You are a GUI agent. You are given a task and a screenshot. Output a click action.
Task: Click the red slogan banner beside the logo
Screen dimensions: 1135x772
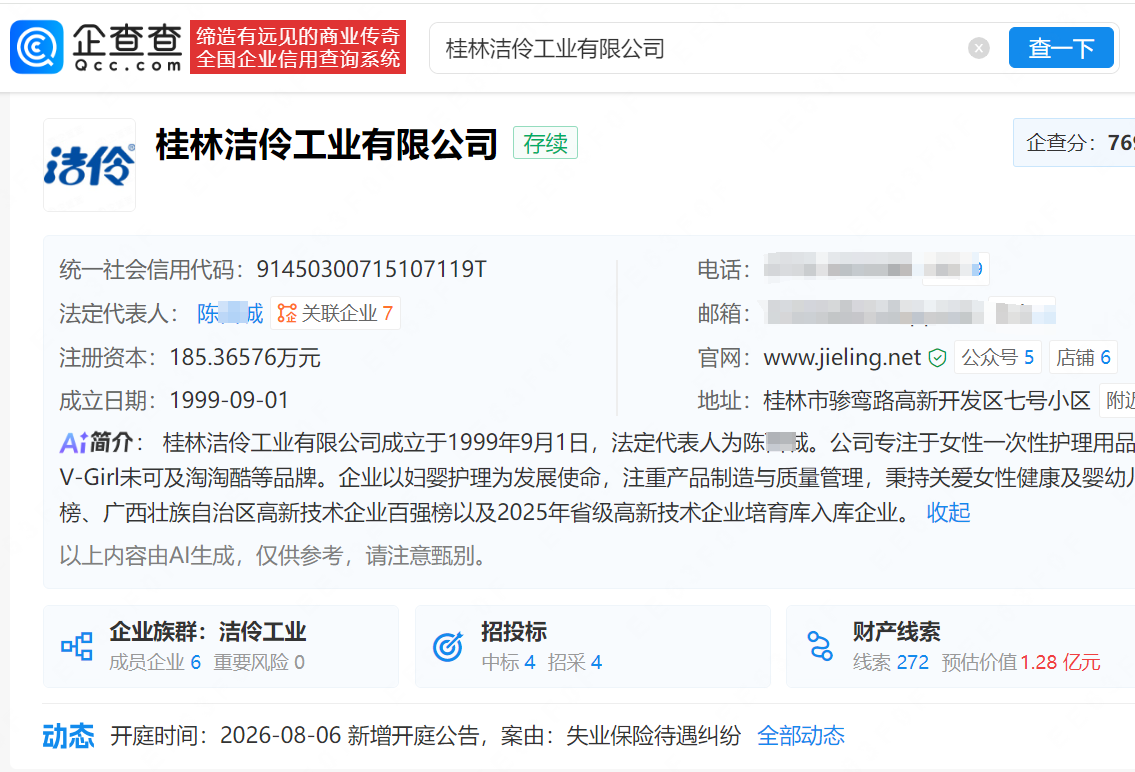pyautogui.click(x=298, y=47)
